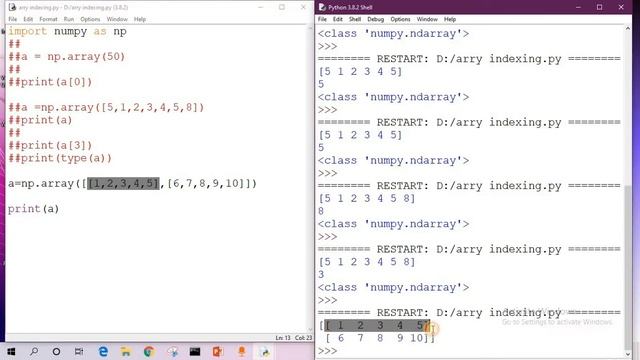Click 'Ln: 13' status bar entry
The width and height of the screenshot is (640, 360).
point(283,338)
